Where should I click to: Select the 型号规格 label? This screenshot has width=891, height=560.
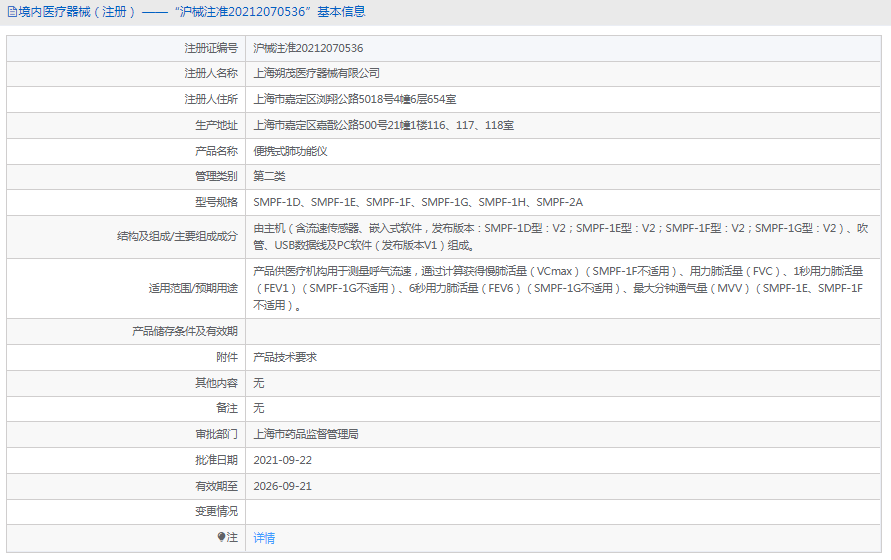(x=216, y=202)
